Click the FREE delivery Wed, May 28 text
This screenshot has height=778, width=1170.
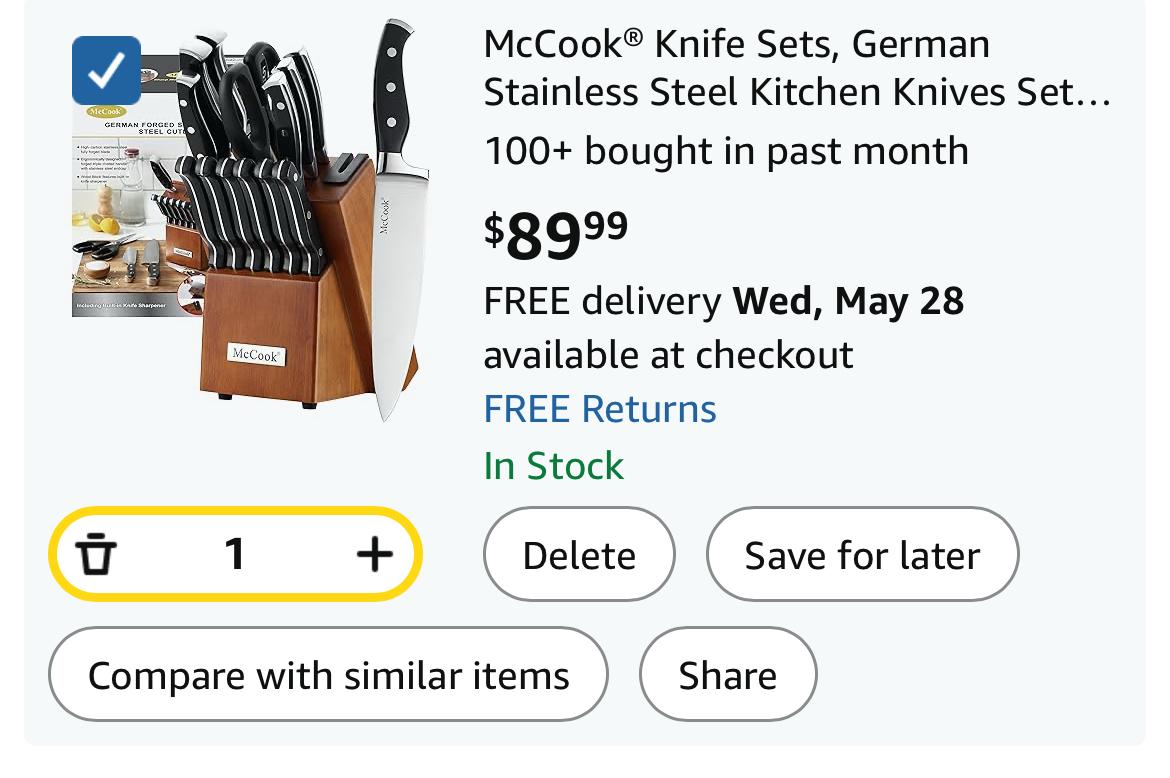click(723, 300)
